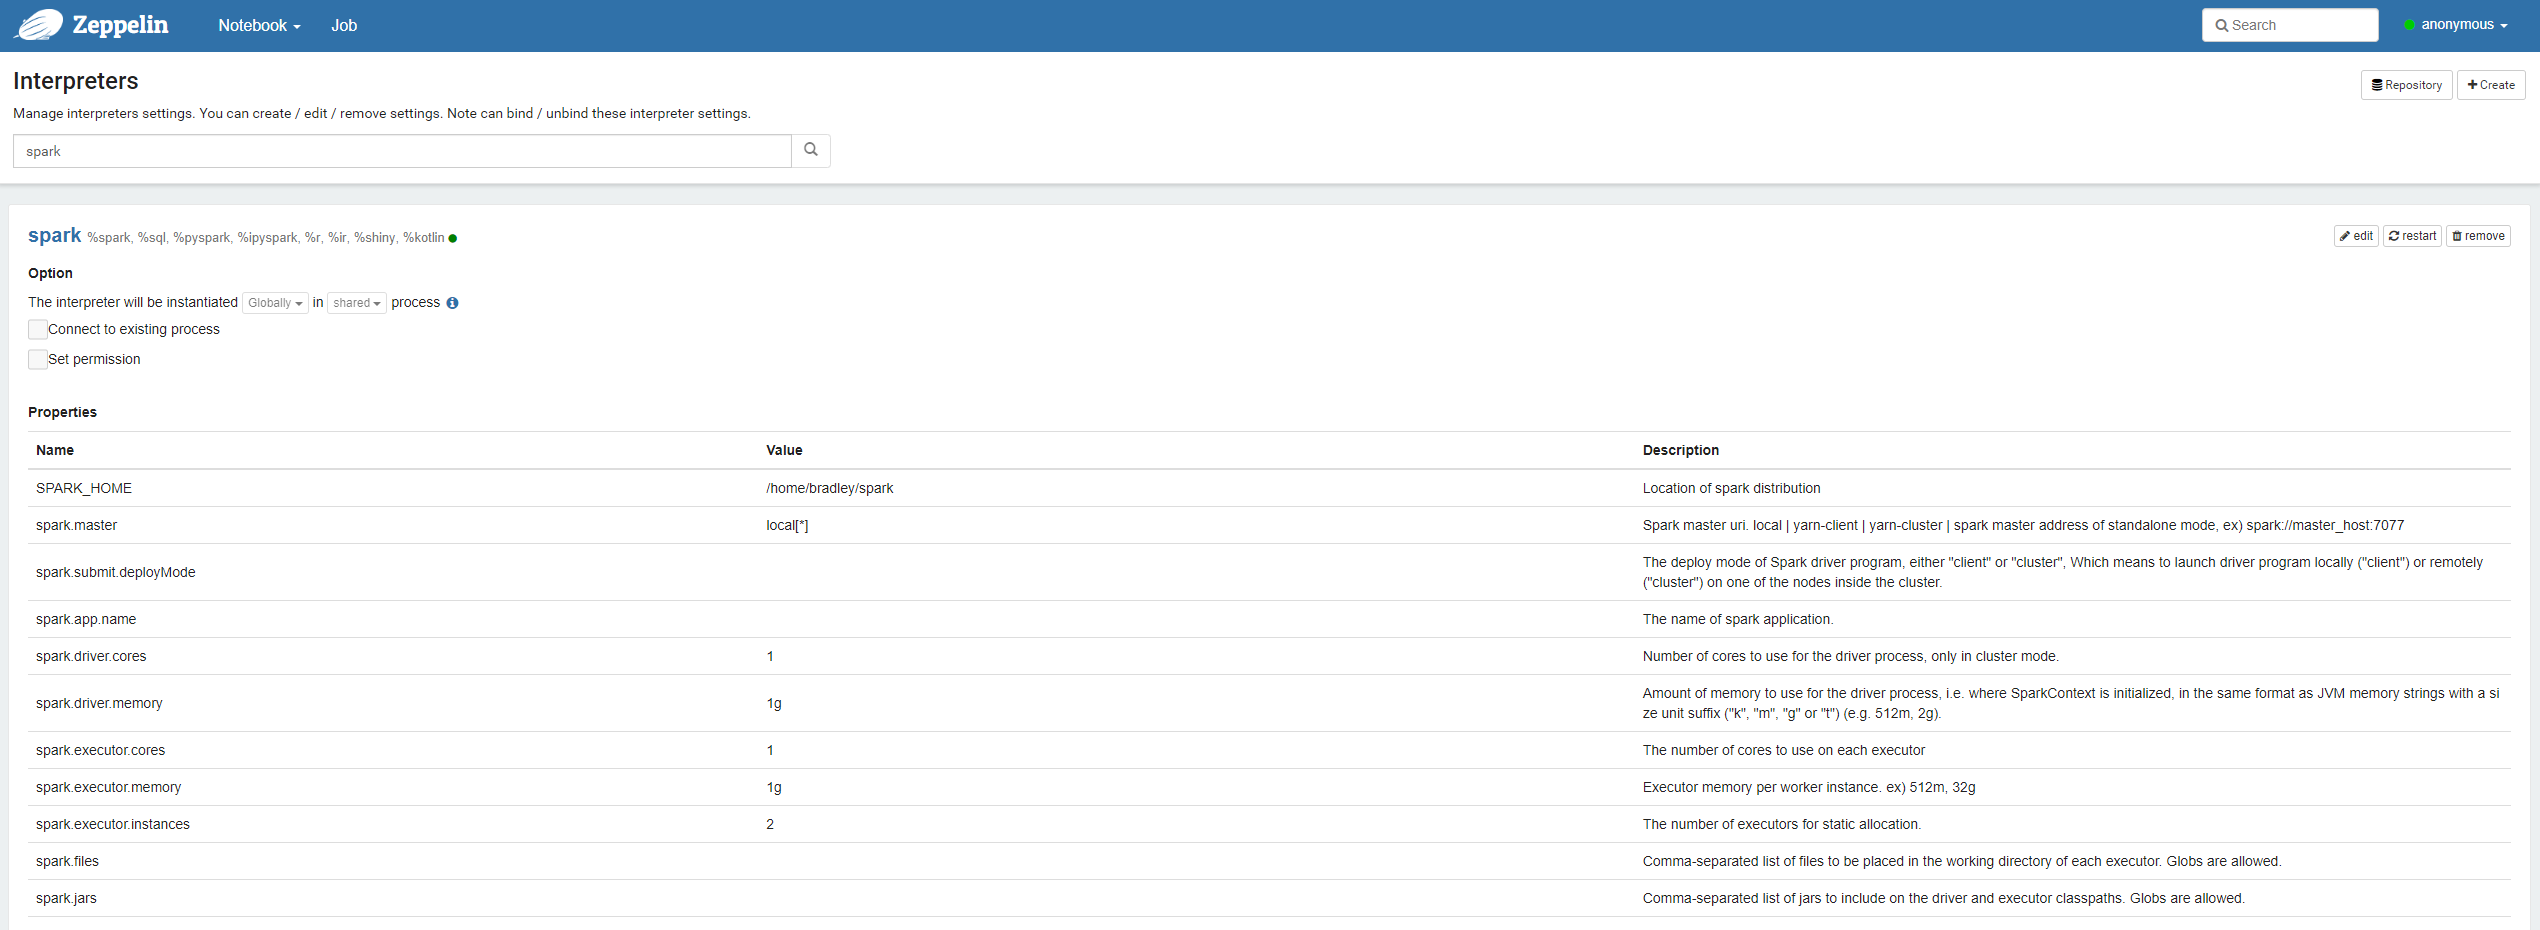The image size is (2540, 930).
Task: Open the Notebook menu
Action: click(x=259, y=26)
